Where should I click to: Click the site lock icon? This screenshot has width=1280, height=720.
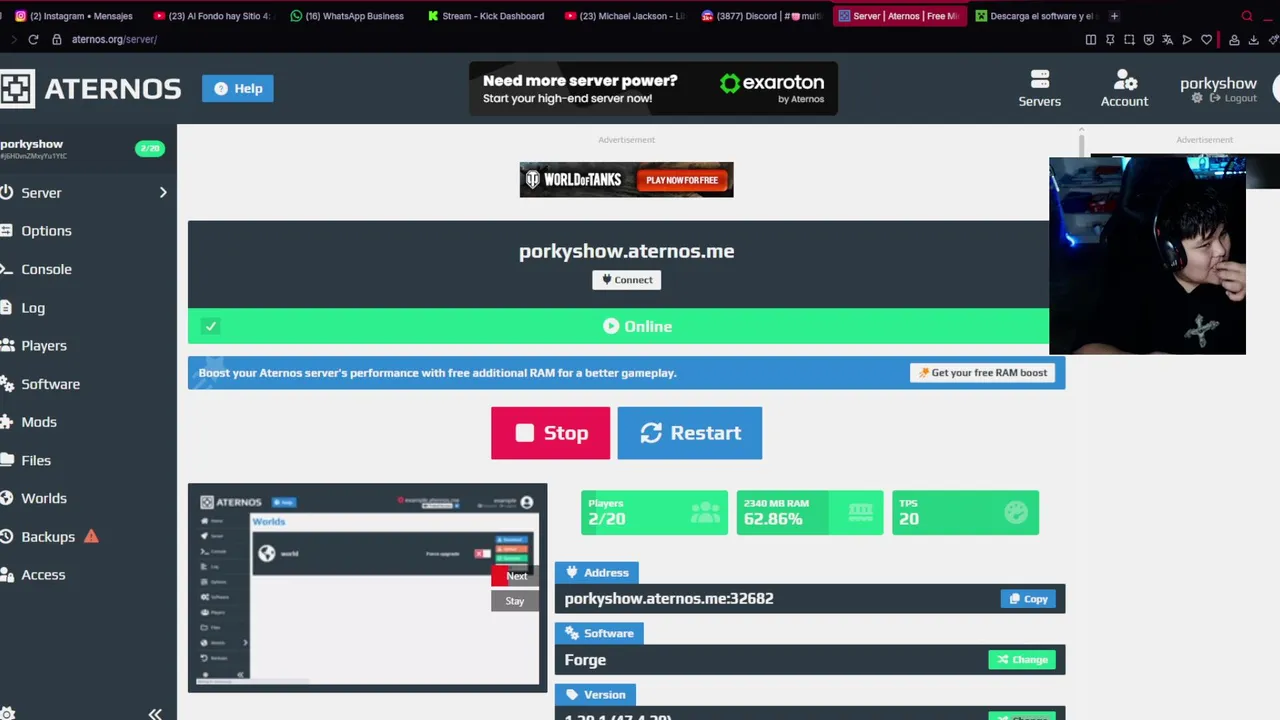[57, 39]
